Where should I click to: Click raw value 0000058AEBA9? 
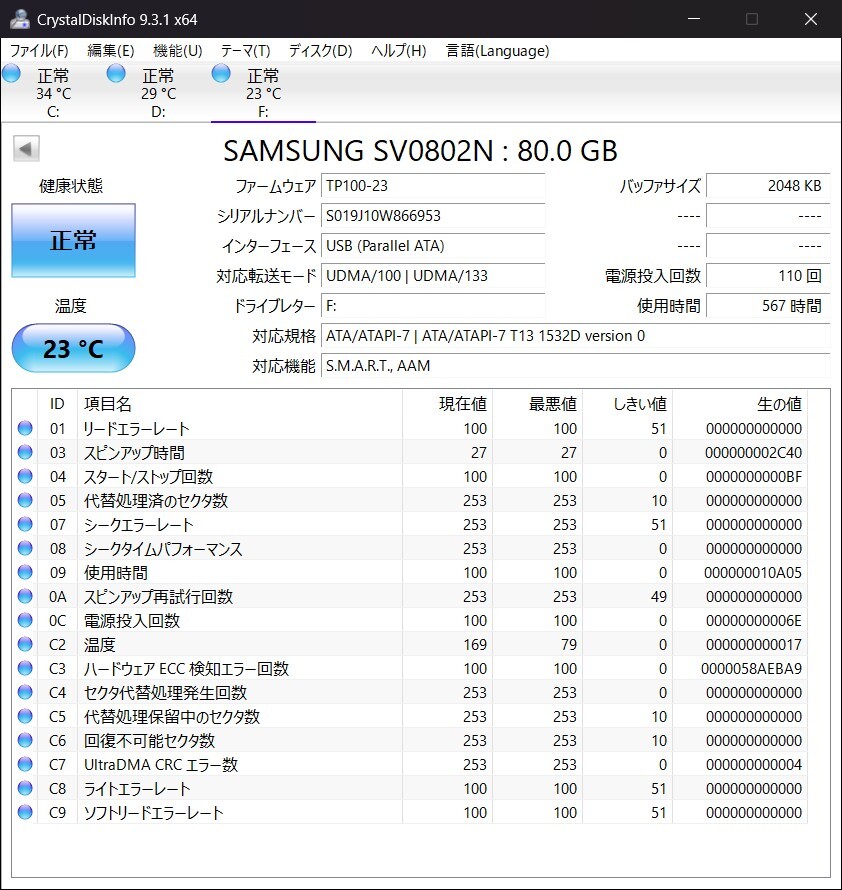pos(751,669)
